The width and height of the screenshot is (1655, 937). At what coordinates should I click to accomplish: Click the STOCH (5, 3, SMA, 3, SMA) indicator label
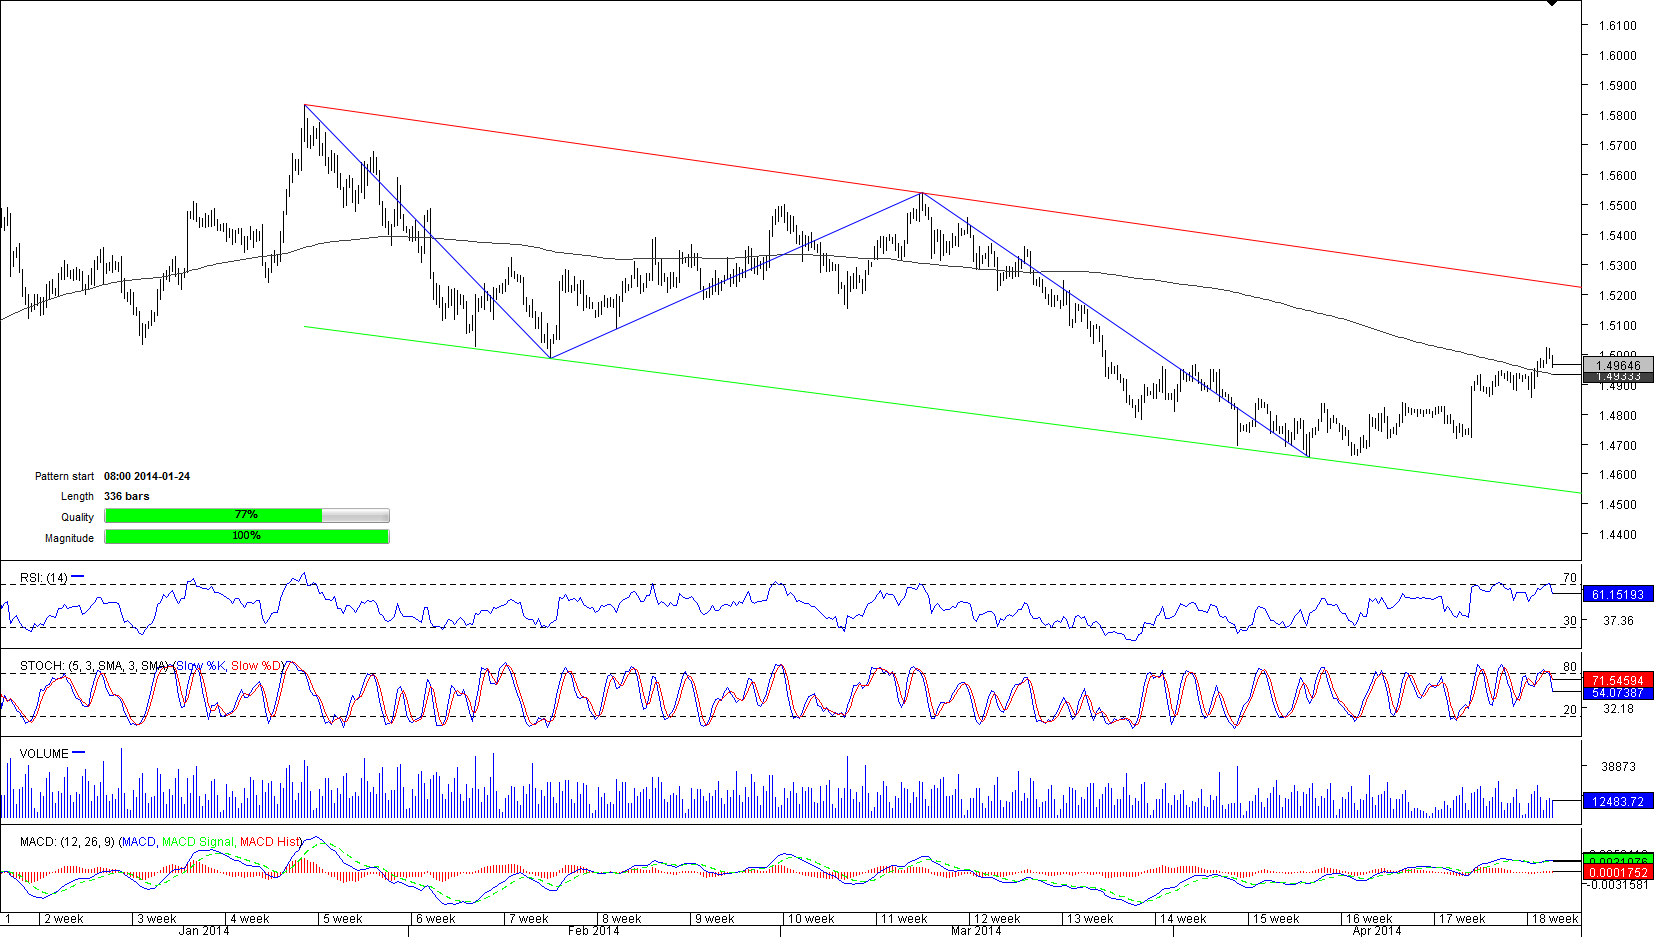[x=95, y=666]
